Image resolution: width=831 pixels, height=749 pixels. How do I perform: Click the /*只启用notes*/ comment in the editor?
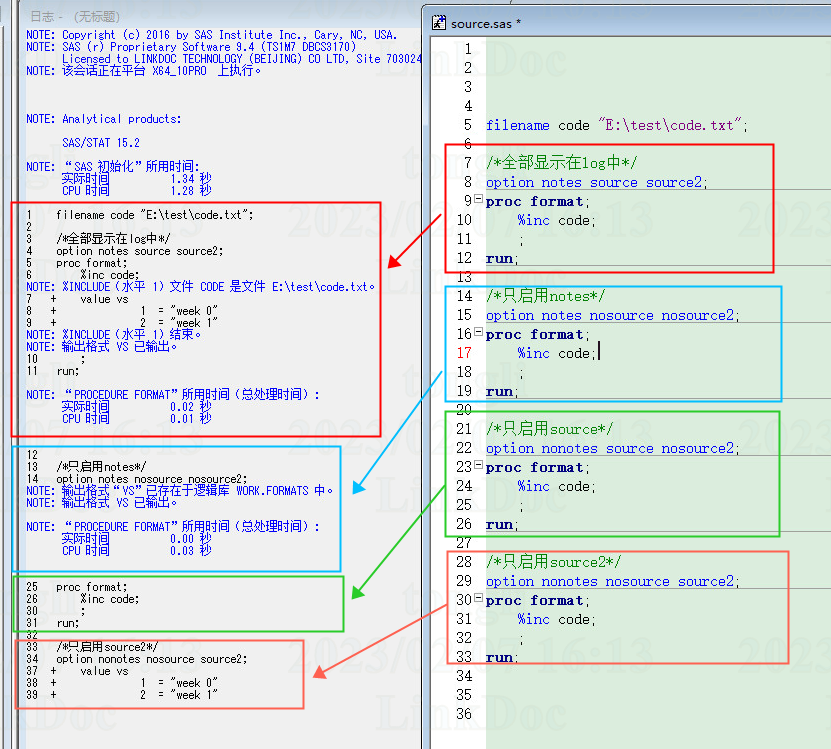coord(546,296)
